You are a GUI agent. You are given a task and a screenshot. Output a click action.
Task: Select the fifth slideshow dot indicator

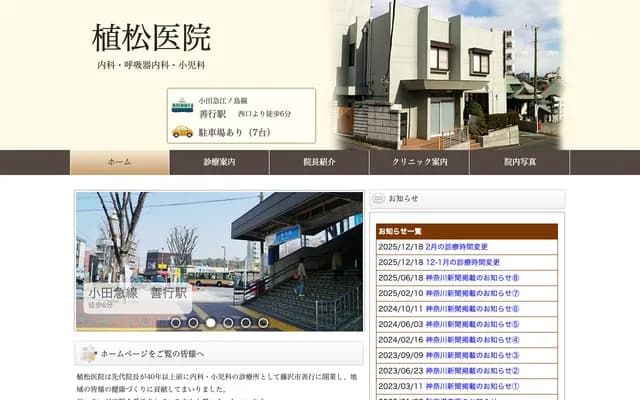coord(246,323)
